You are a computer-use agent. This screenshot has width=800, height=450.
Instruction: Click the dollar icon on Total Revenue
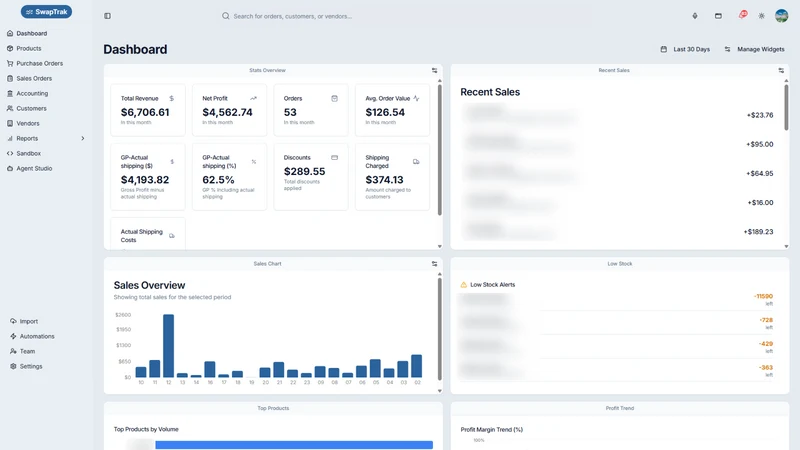point(171,98)
